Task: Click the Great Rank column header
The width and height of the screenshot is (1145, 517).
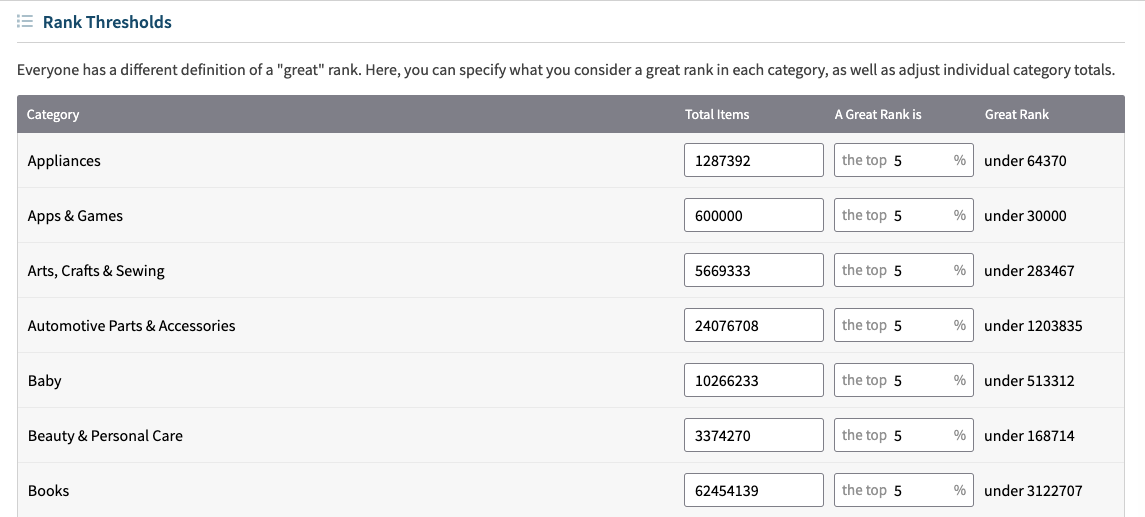Action: pyautogui.click(x=1017, y=114)
